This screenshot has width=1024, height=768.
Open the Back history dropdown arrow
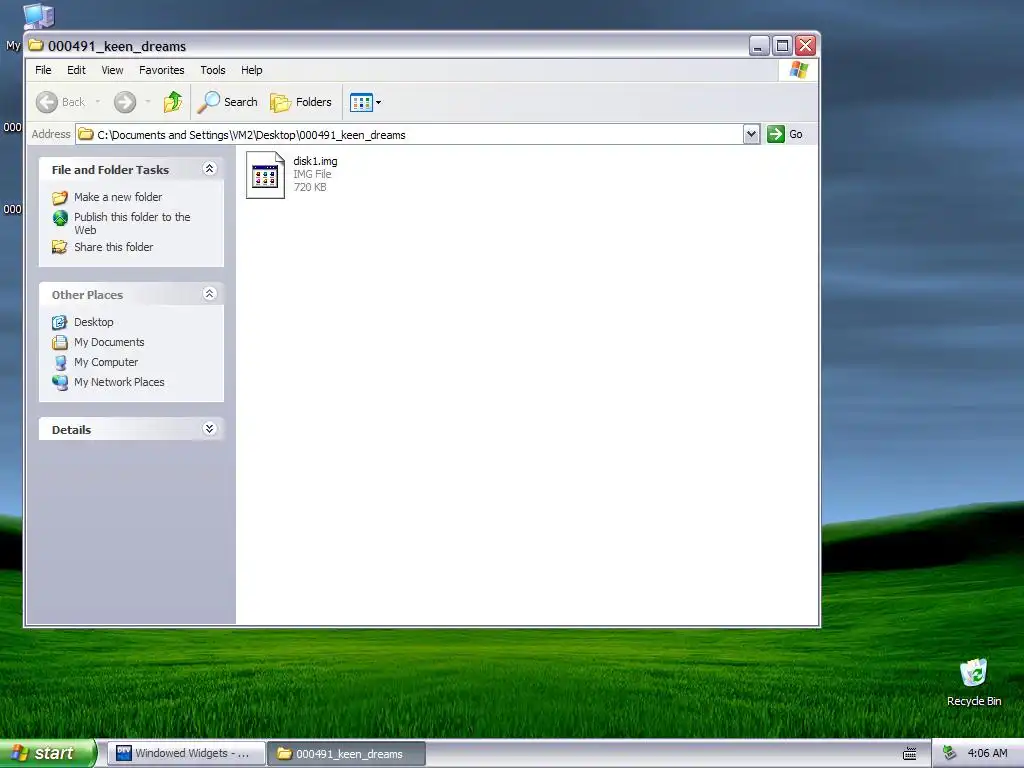pos(98,102)
